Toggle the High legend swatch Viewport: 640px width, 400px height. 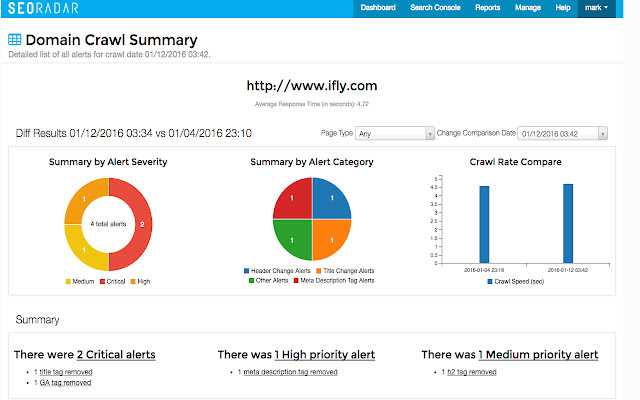[133, 282]
